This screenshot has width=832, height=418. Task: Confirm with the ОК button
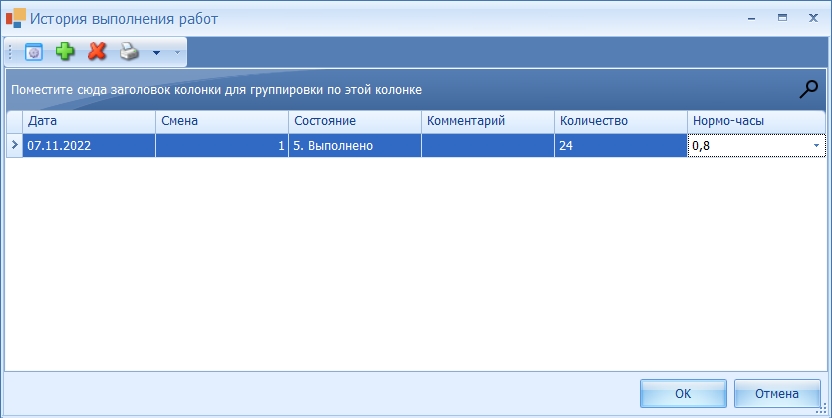(x=683, y=394)
